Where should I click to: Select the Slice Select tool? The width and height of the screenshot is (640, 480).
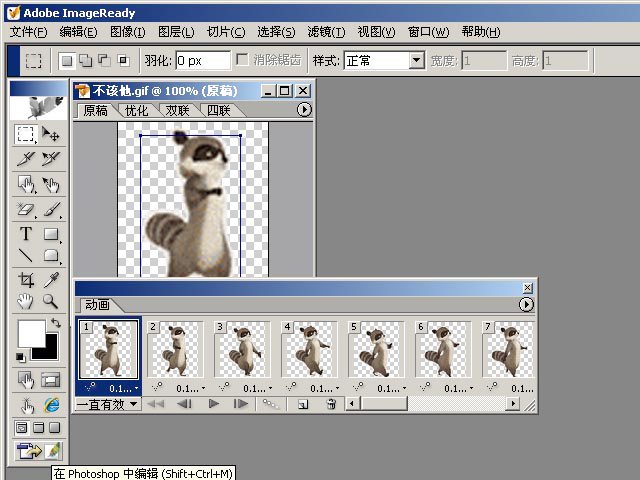[x=51, y=159]
